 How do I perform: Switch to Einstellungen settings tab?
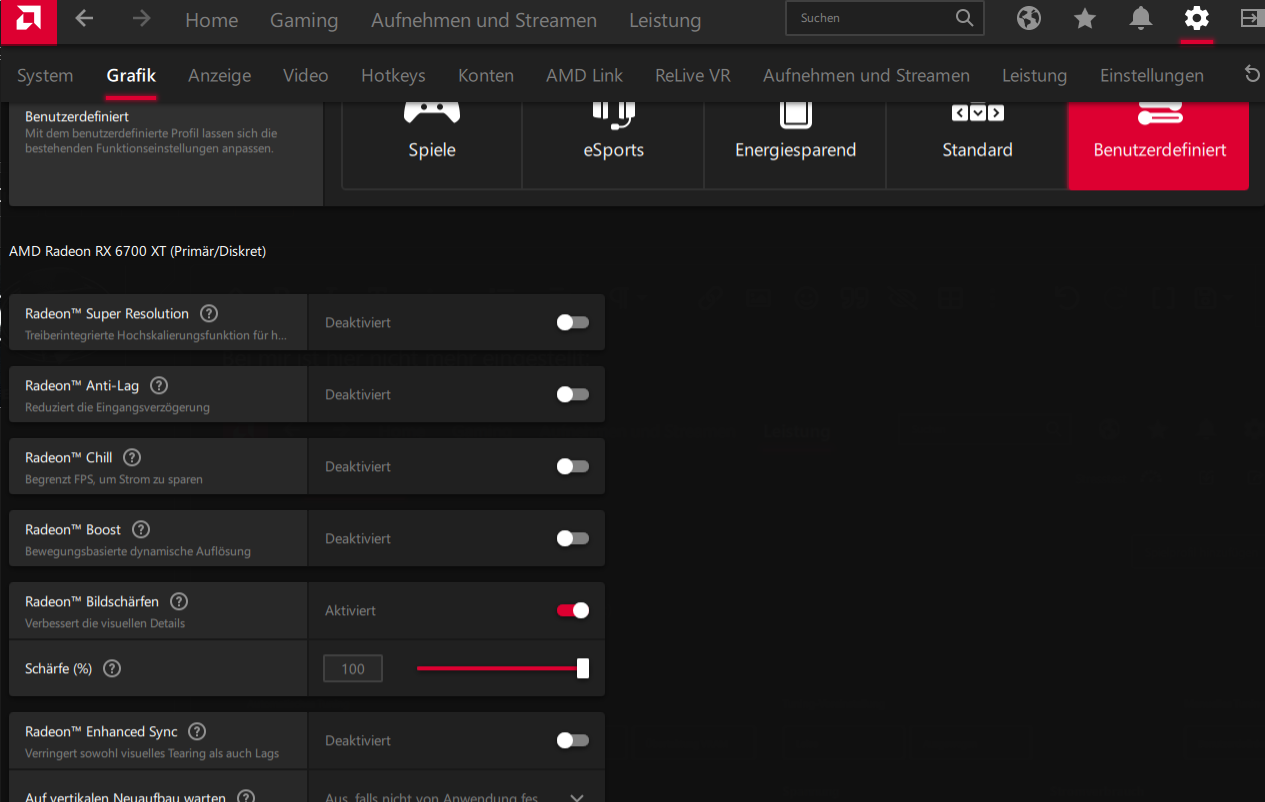1152,75
